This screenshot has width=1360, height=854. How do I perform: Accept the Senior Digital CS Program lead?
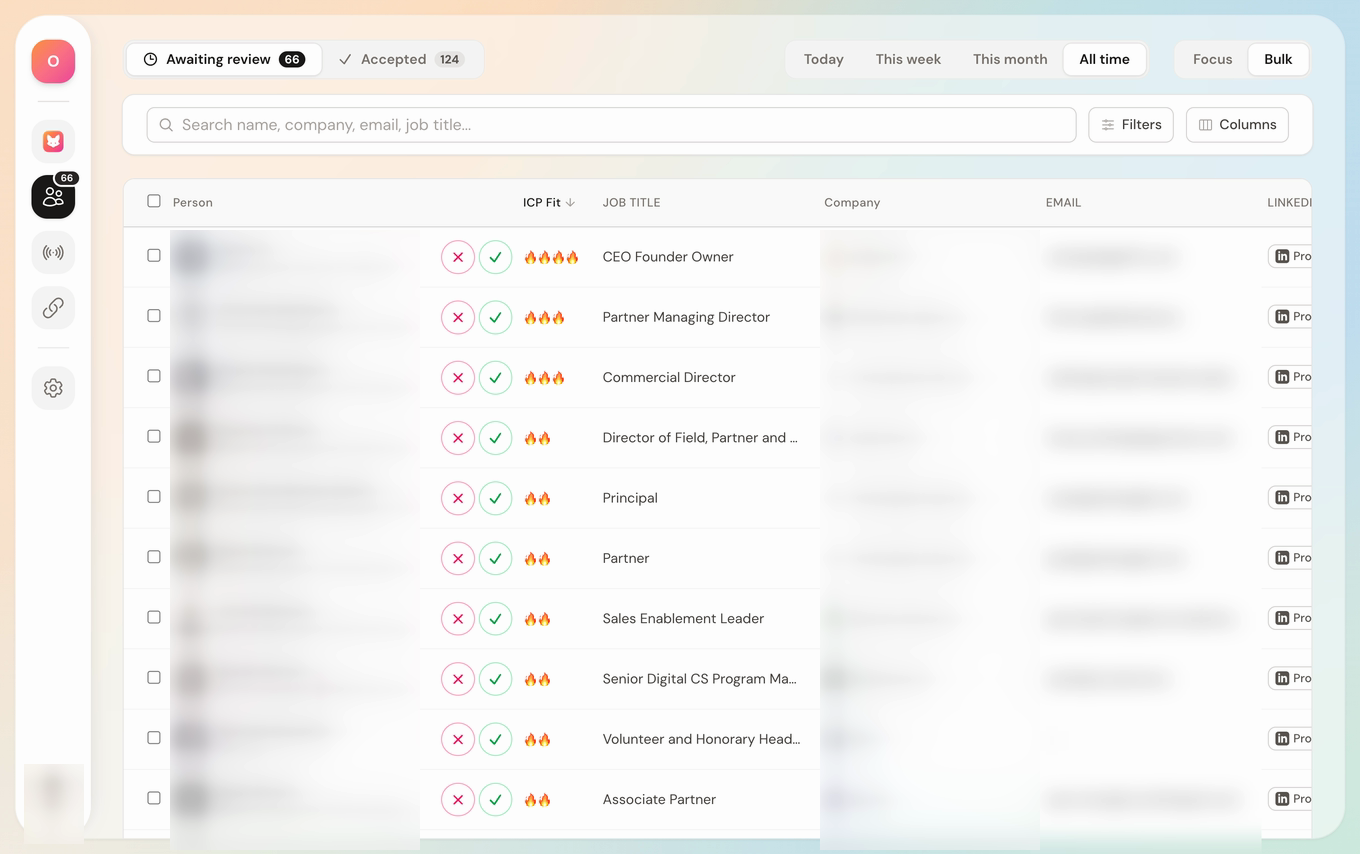pyautogui.click(x=495, y=679)
